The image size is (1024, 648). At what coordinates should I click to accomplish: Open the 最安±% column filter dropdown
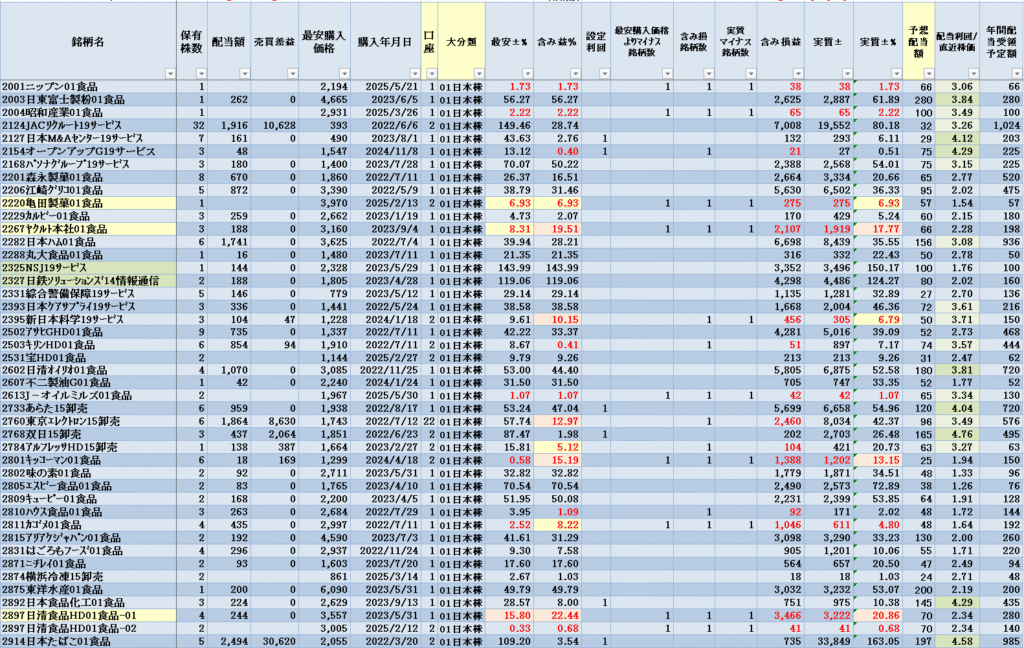[527, 74]
